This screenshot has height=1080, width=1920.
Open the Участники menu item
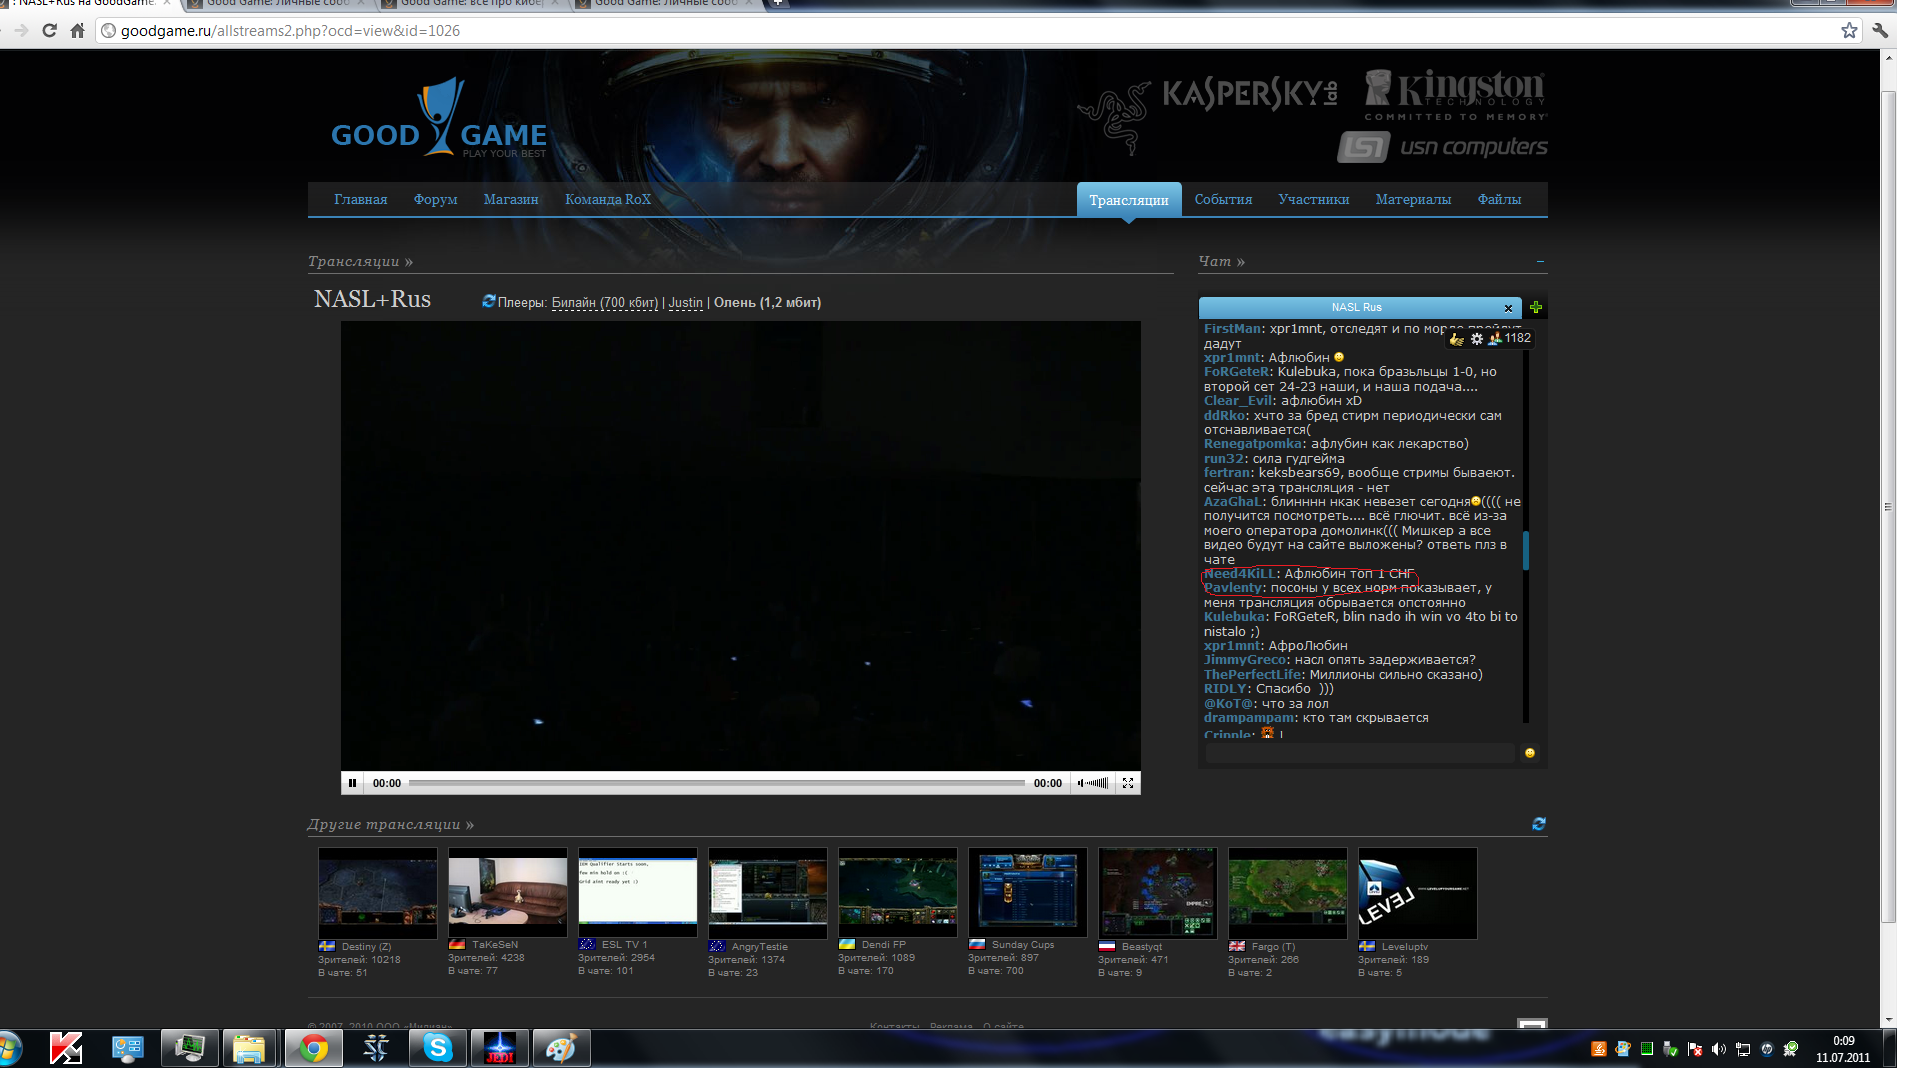point(1313,200)
